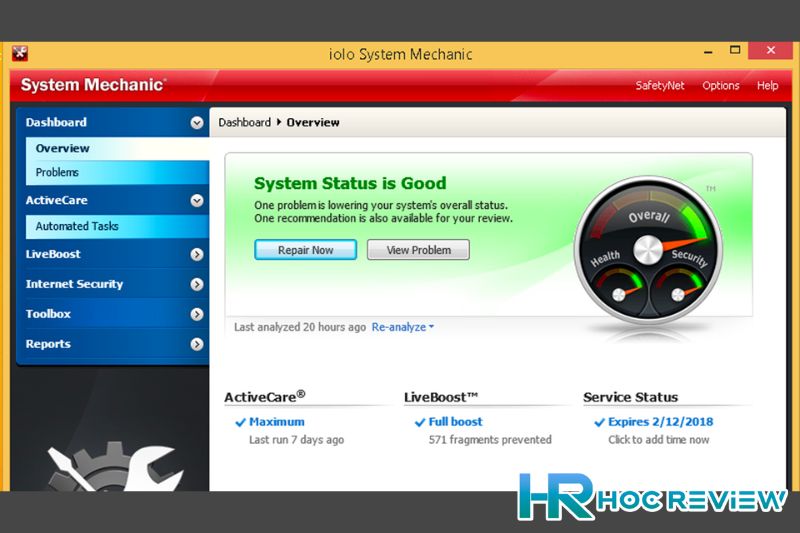Click the Maximum ActiveCare link
Viewport: 800px width, 533px height.
coord(277,422)
